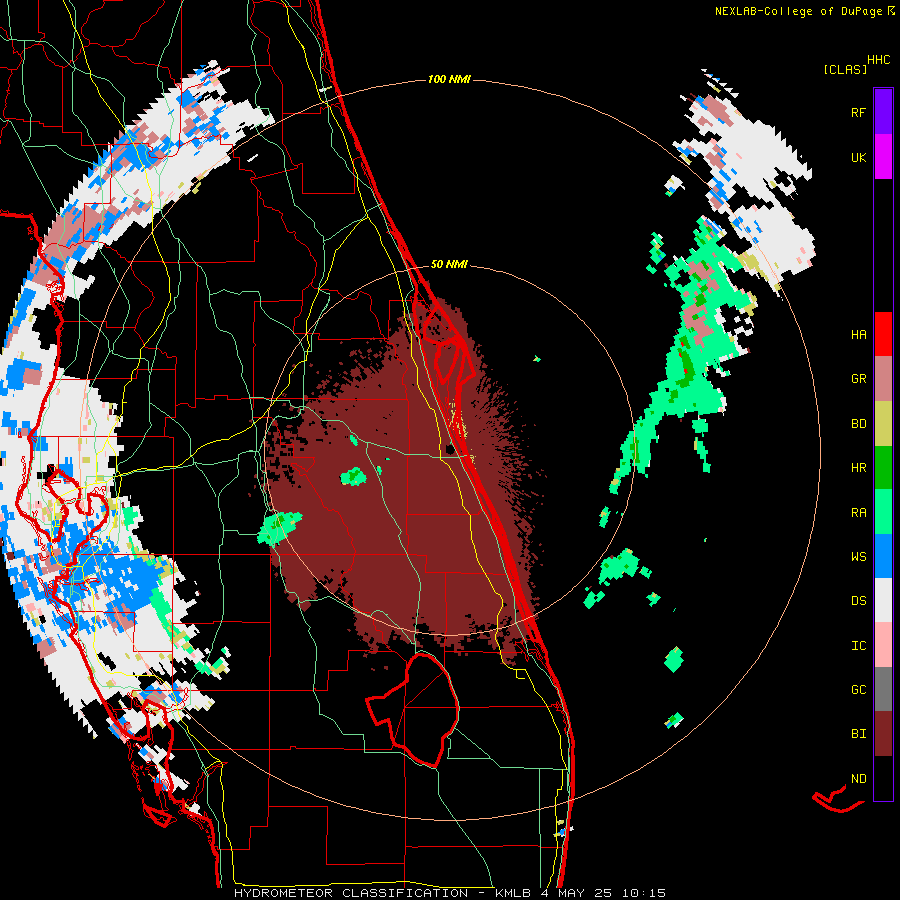This screenshot has width=900, height=900.
Task: Select the BD yellow legend block
Action: coord(883,424)
